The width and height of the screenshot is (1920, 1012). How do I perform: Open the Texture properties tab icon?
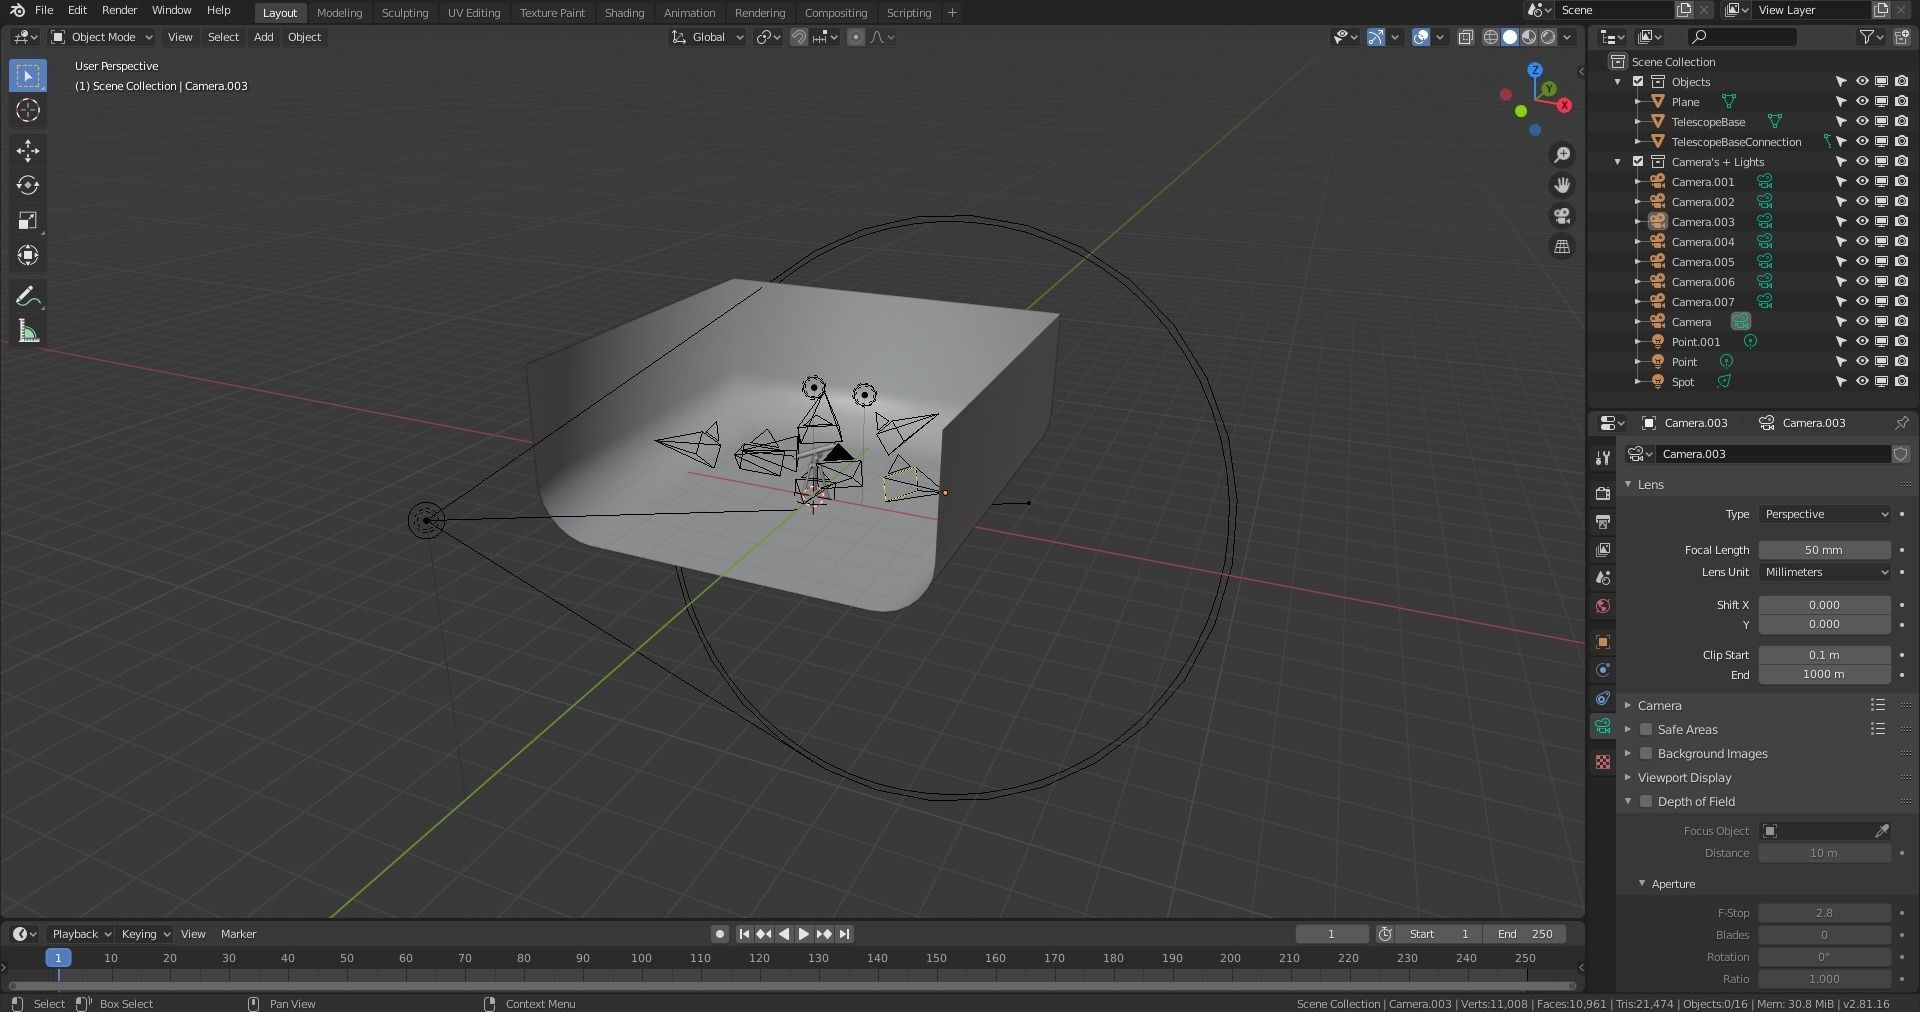pos(1603,762)
